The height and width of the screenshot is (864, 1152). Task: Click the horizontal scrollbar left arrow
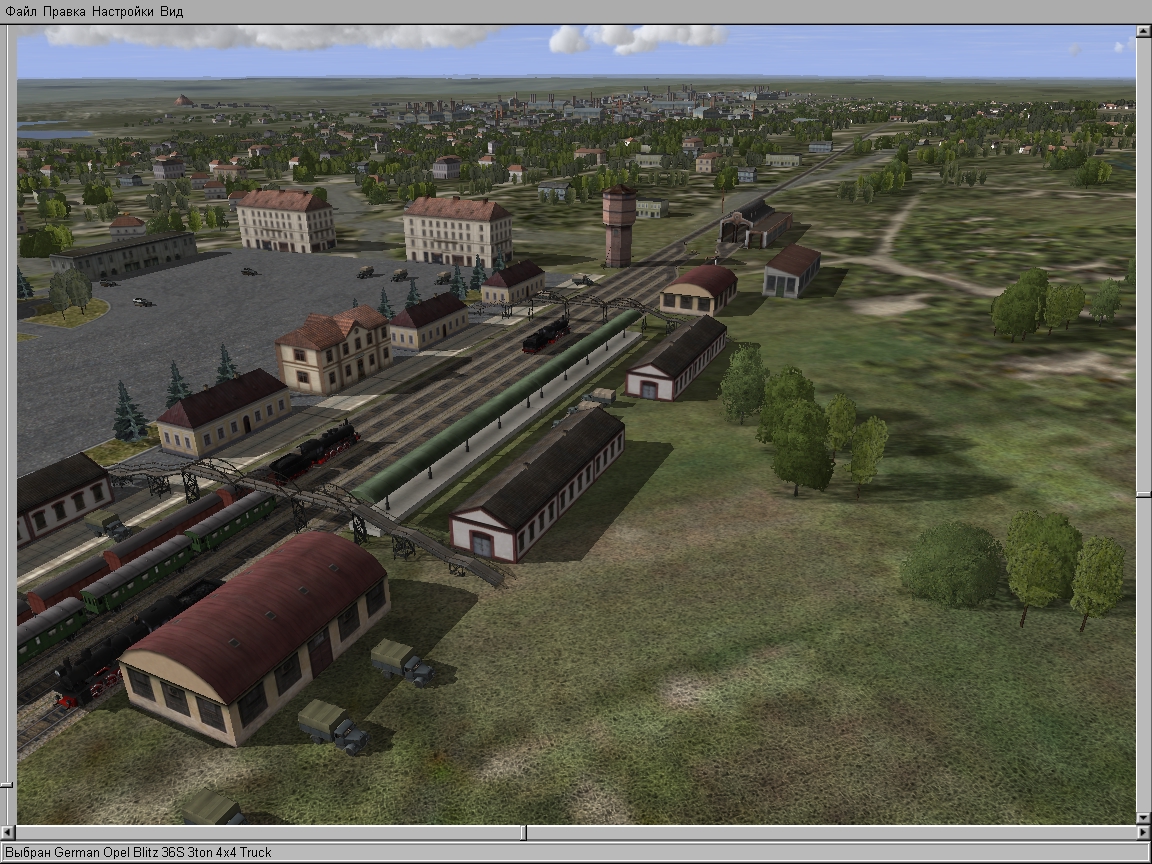tap(8, 833)
